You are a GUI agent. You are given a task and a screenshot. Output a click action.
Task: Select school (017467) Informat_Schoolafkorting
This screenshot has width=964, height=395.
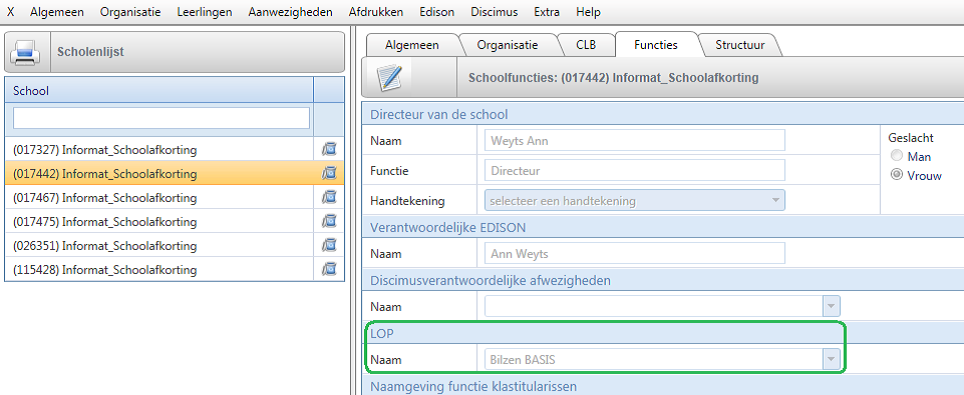(159, 198)
